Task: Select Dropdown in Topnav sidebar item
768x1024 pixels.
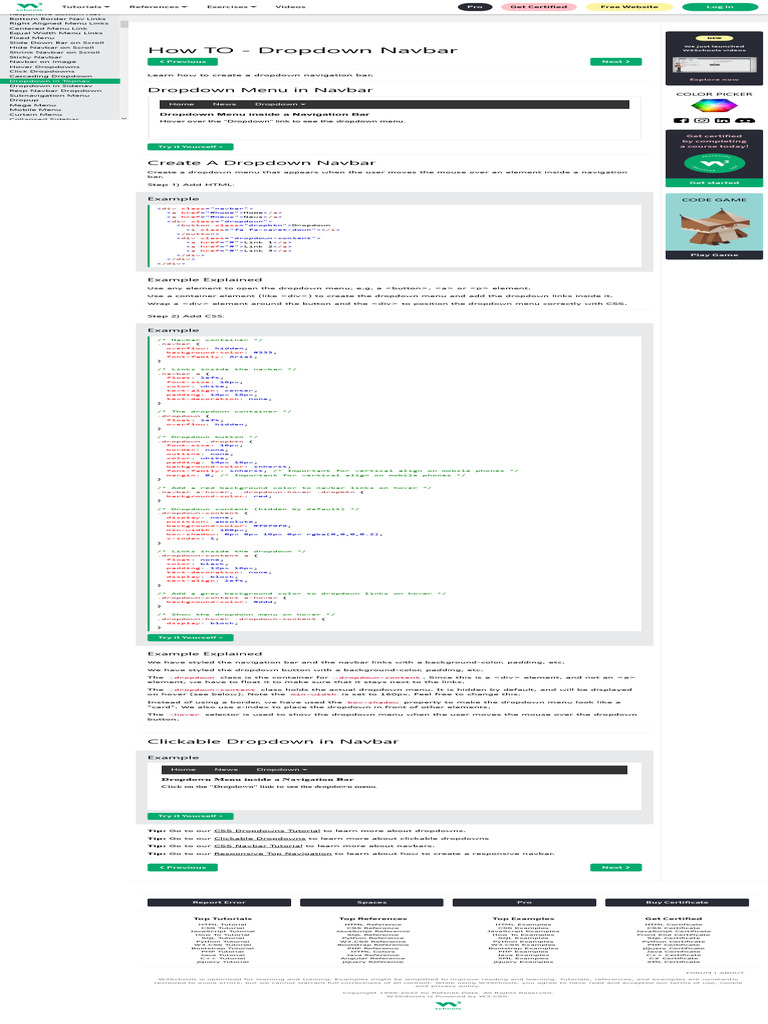Action: [60, 81]
